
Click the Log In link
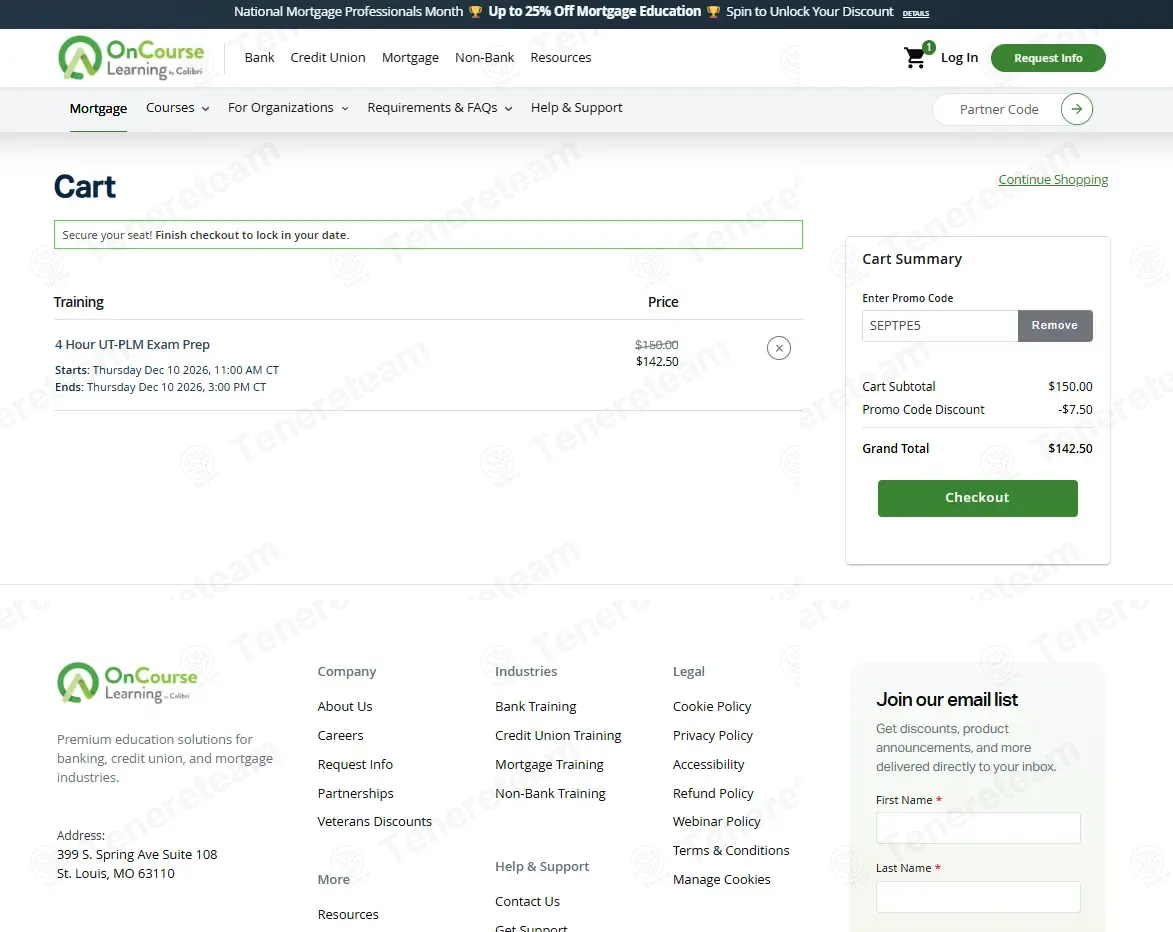[x=960, y=58]
